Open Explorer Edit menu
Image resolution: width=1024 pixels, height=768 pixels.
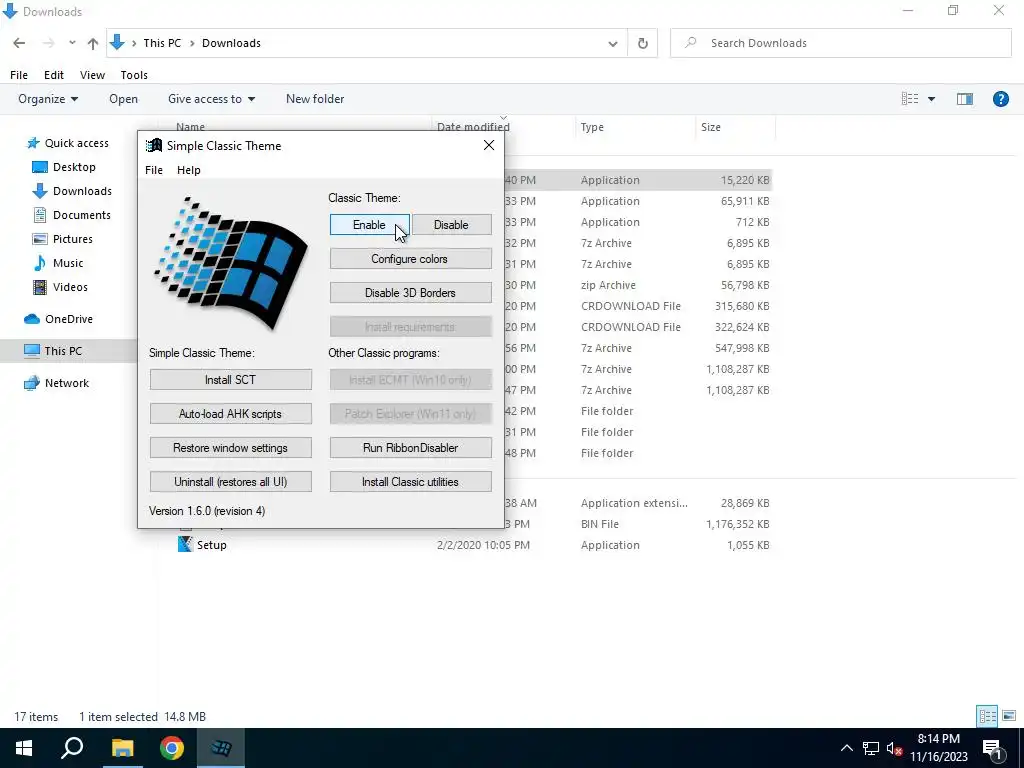(x=54, y=74)
